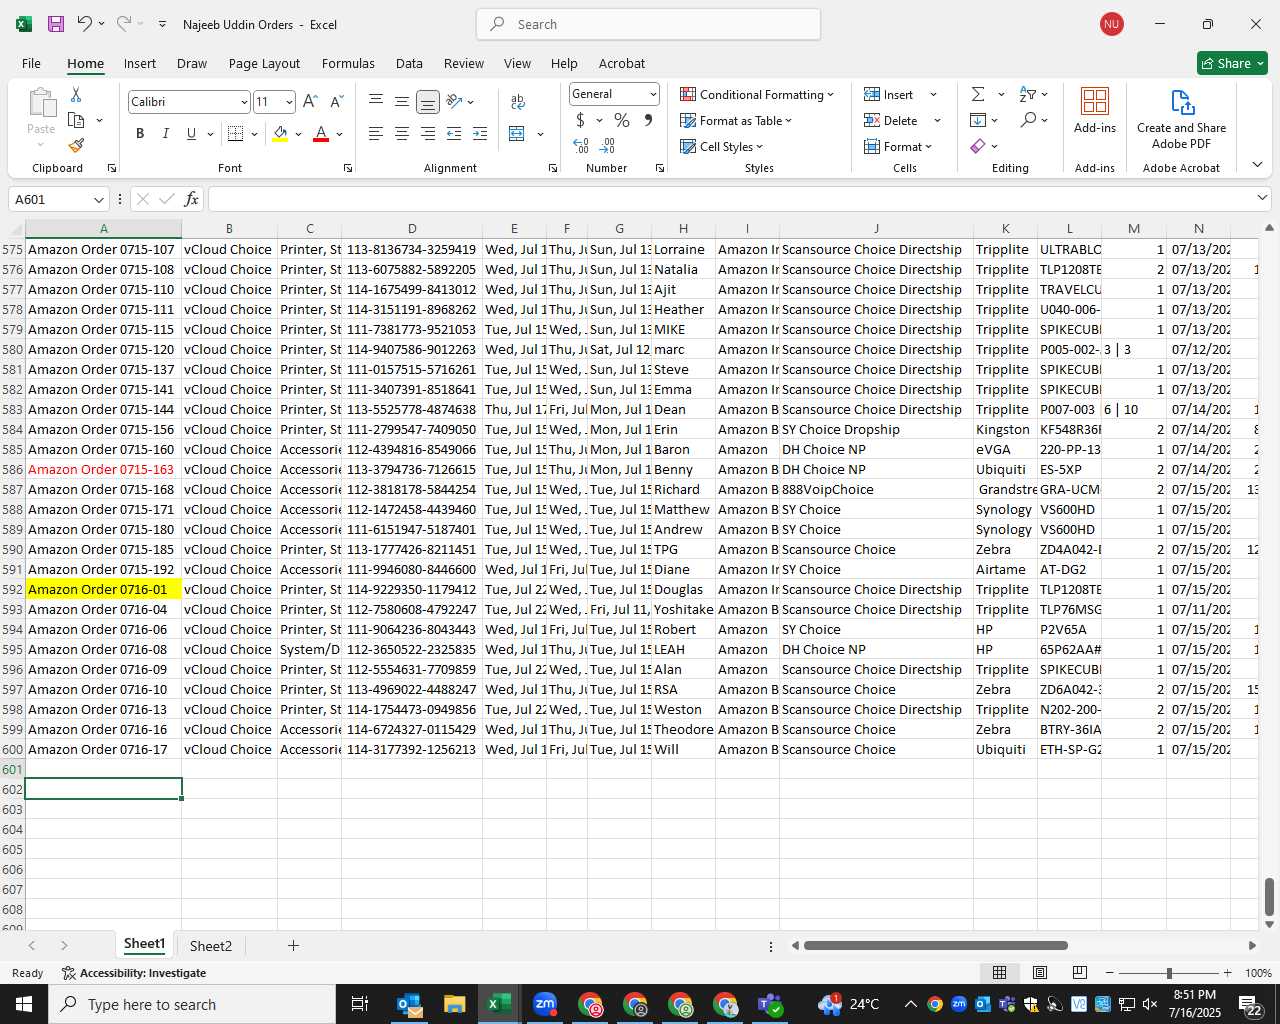Toggle Top Align

pos(376,101)
